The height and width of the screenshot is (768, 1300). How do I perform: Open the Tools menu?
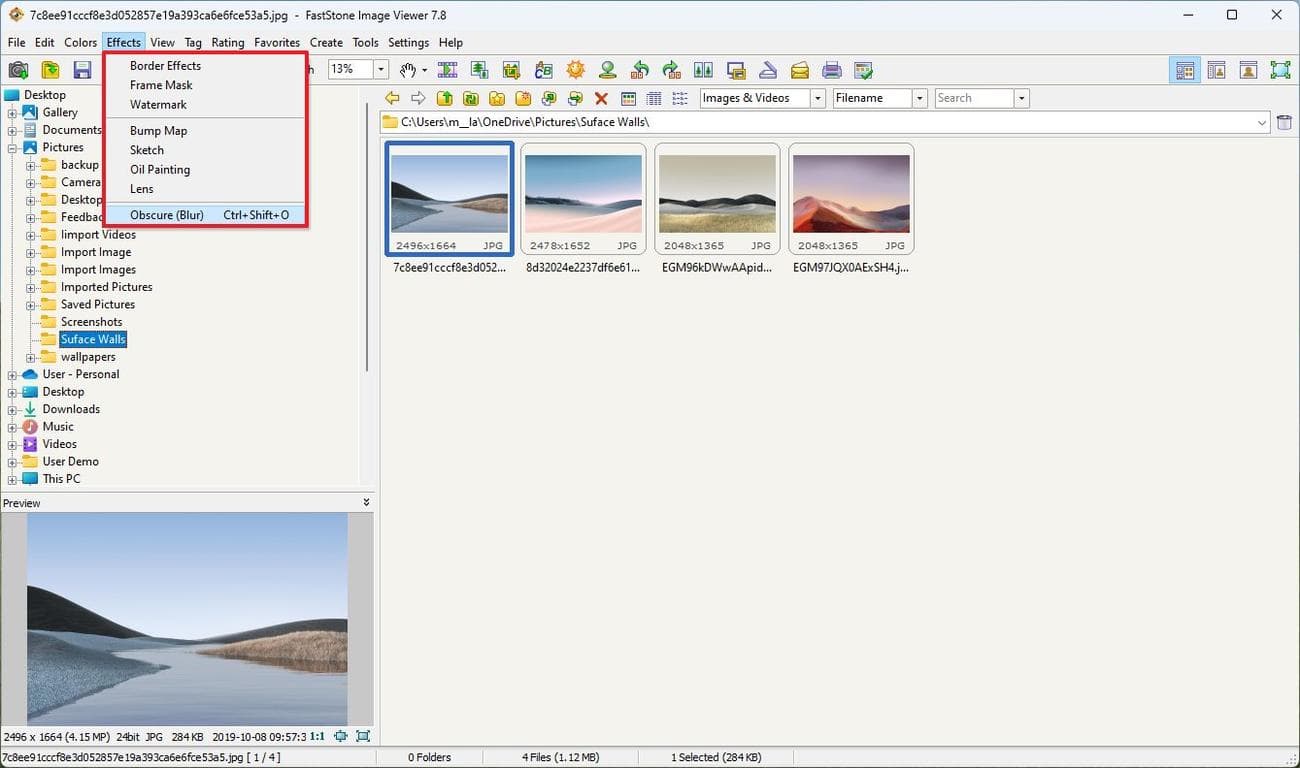365,42
